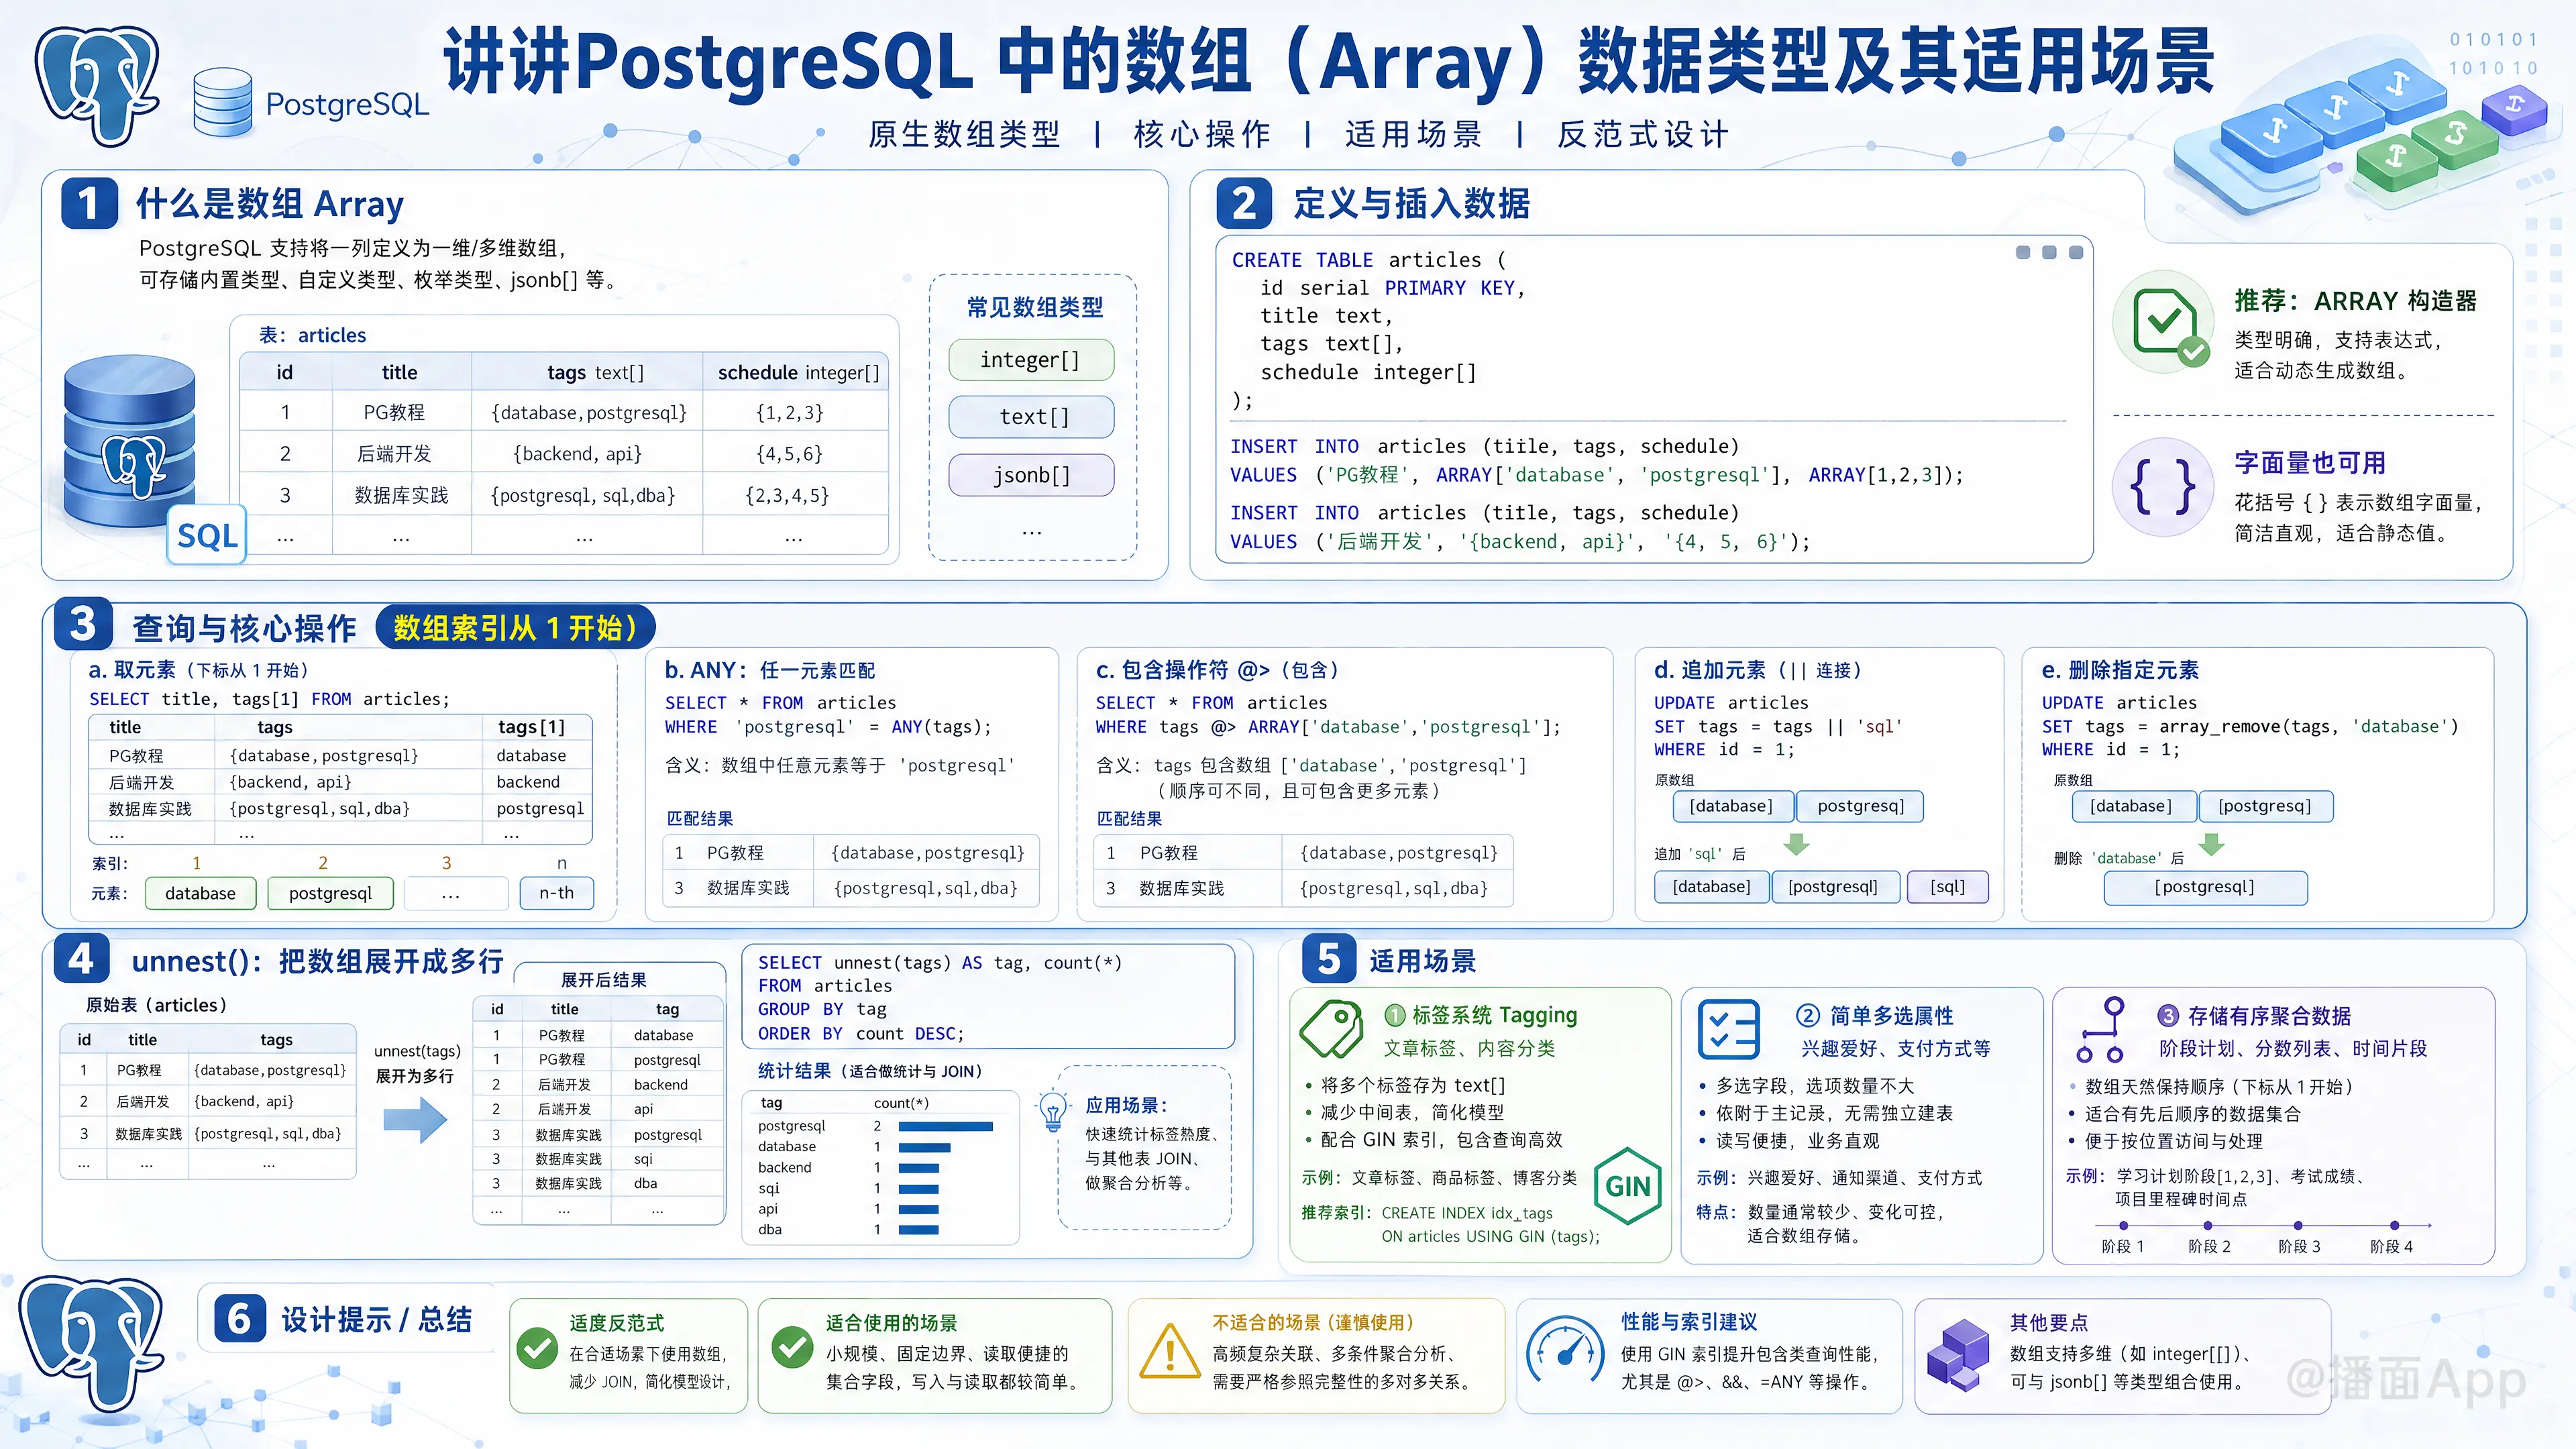Click number badge 2 beside 定义与插入数据
Image resolution: width=2576 pixels, height=1449 pixels.
[x=1244, y=204]
